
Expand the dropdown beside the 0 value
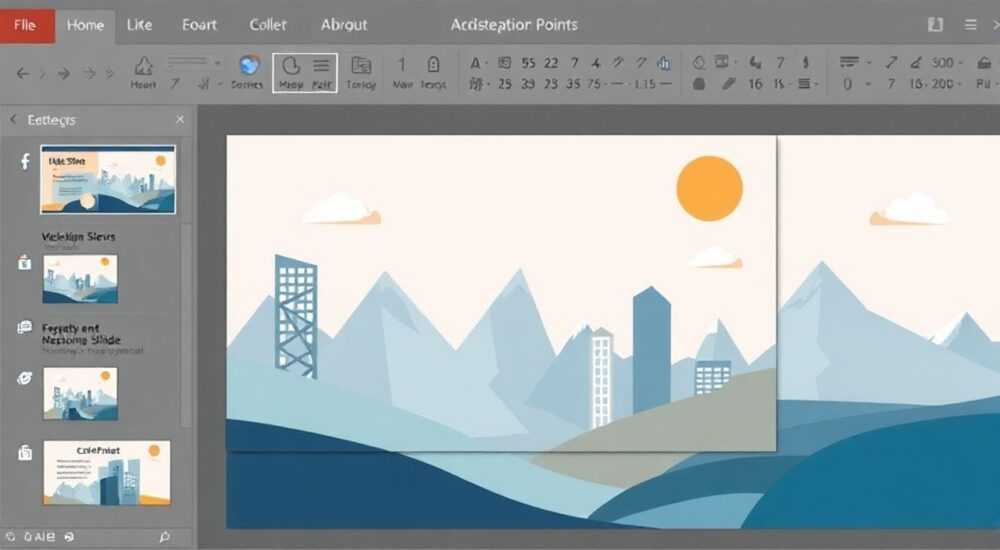pos(868,84)
